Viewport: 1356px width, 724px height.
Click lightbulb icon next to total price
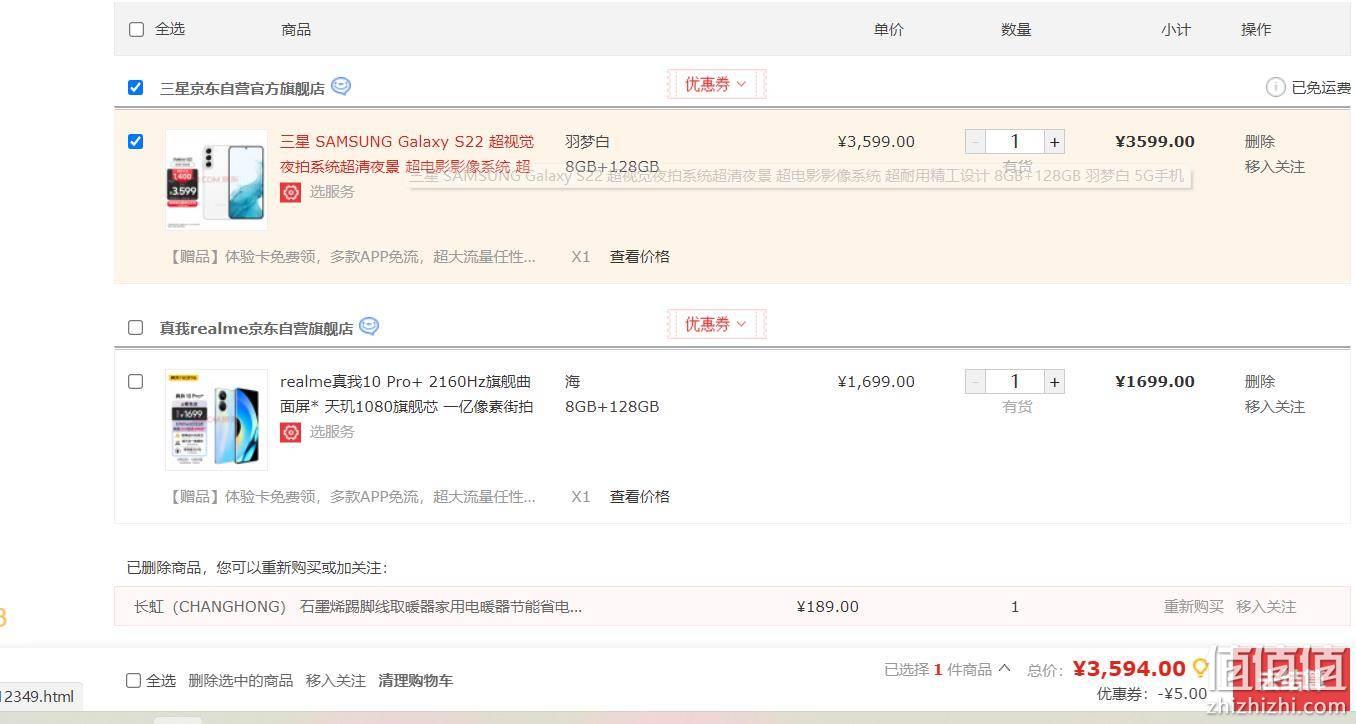tap(1200, 668)
